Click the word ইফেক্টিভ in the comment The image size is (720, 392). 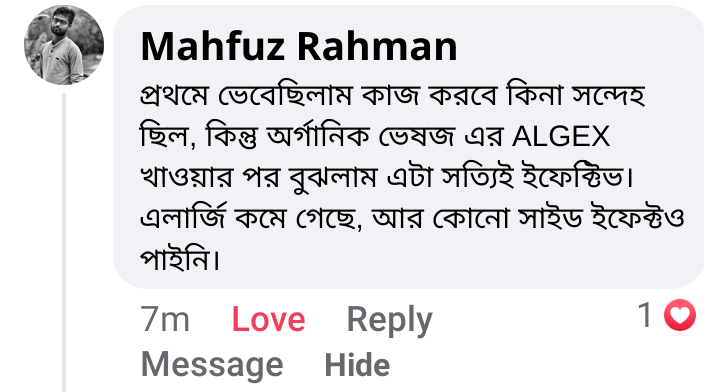click(x=574, y=177)
